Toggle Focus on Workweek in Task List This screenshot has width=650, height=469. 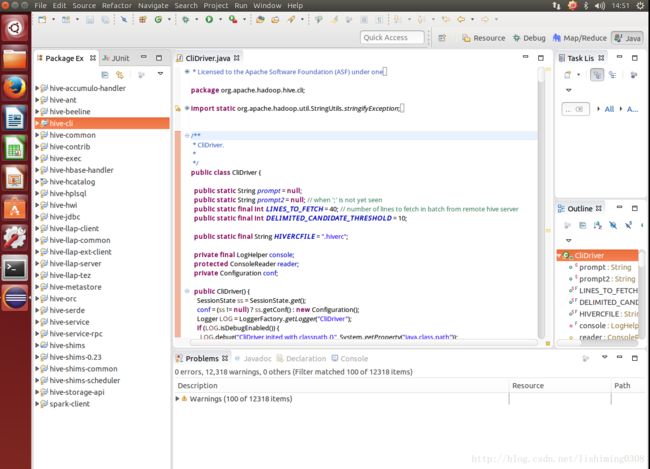(x=633, y=75)
